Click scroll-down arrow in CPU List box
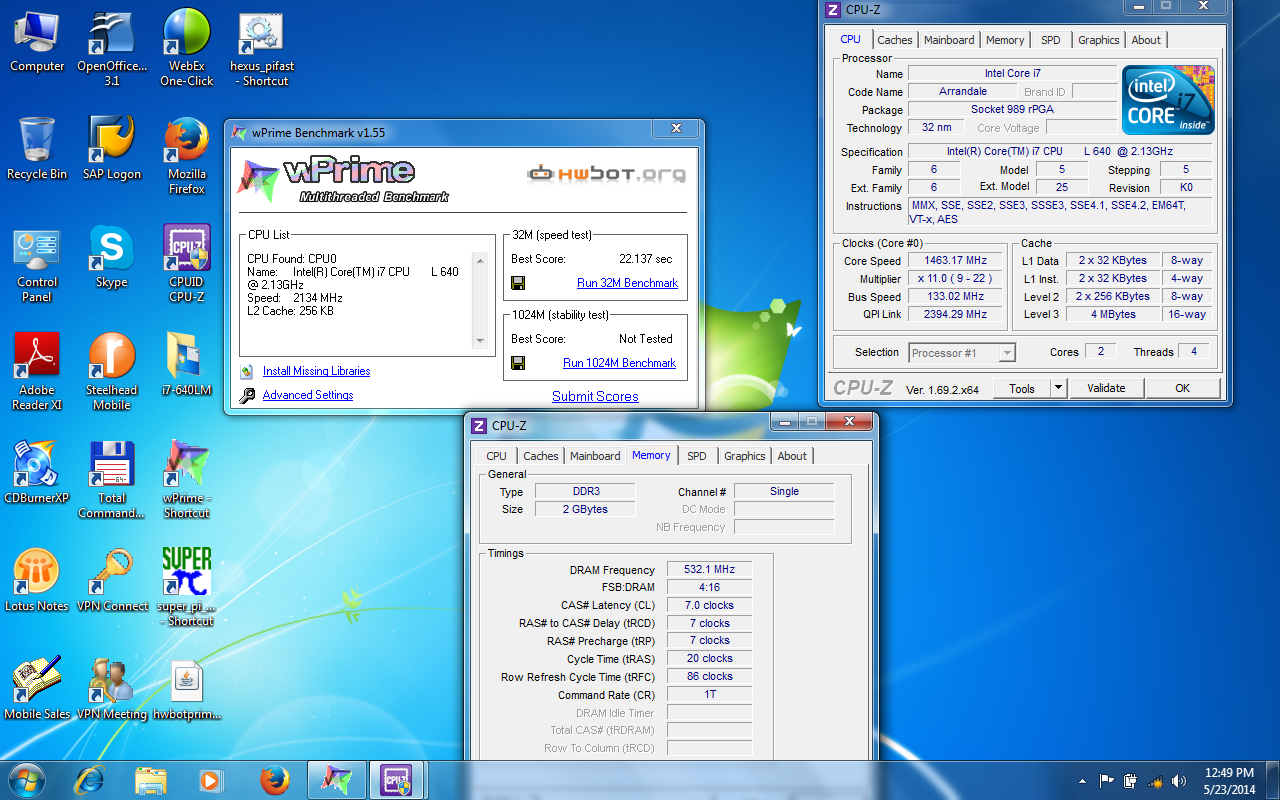The width and height of the screenshot is (1280, 800). tap(480, 341)
